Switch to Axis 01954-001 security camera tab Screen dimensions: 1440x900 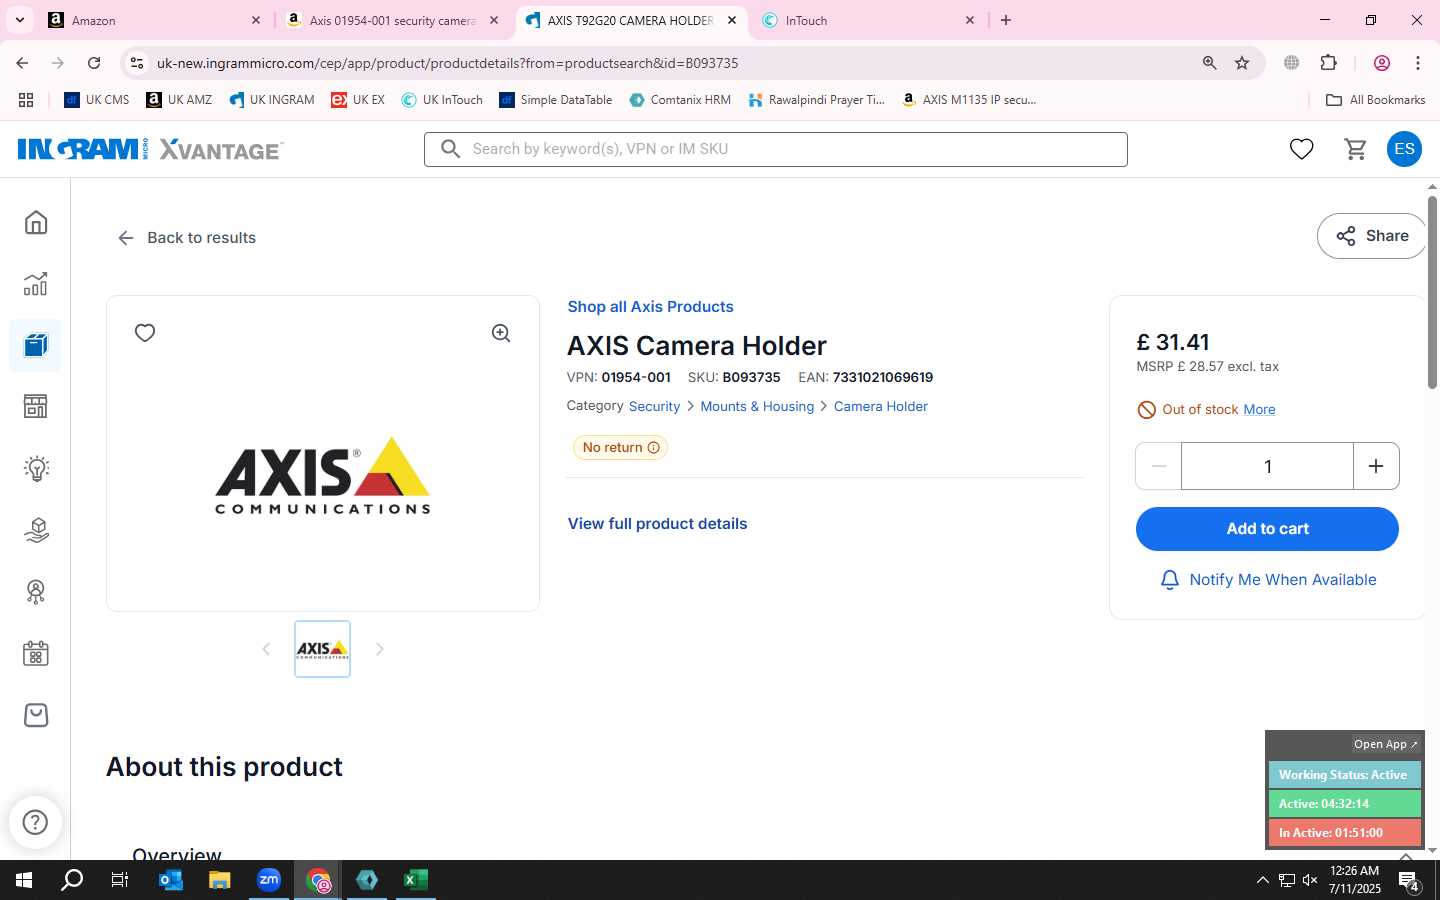[x=392, y=20]
